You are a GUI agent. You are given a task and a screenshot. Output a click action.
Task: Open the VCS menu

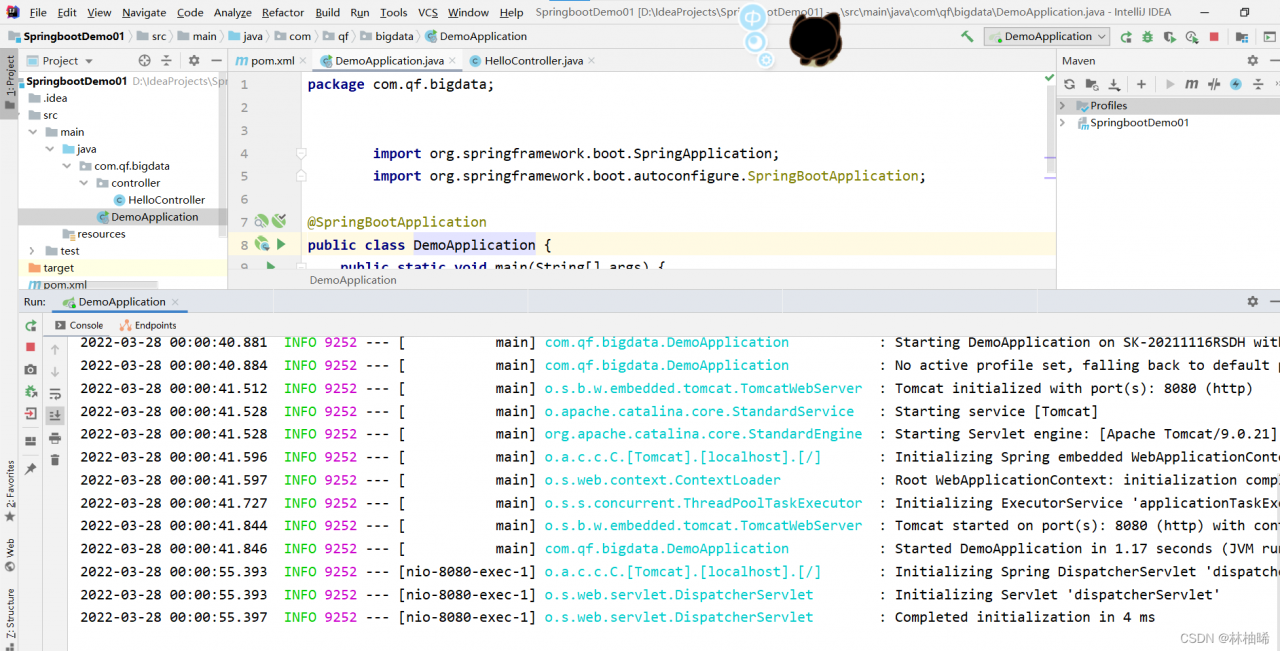point(427,12)
